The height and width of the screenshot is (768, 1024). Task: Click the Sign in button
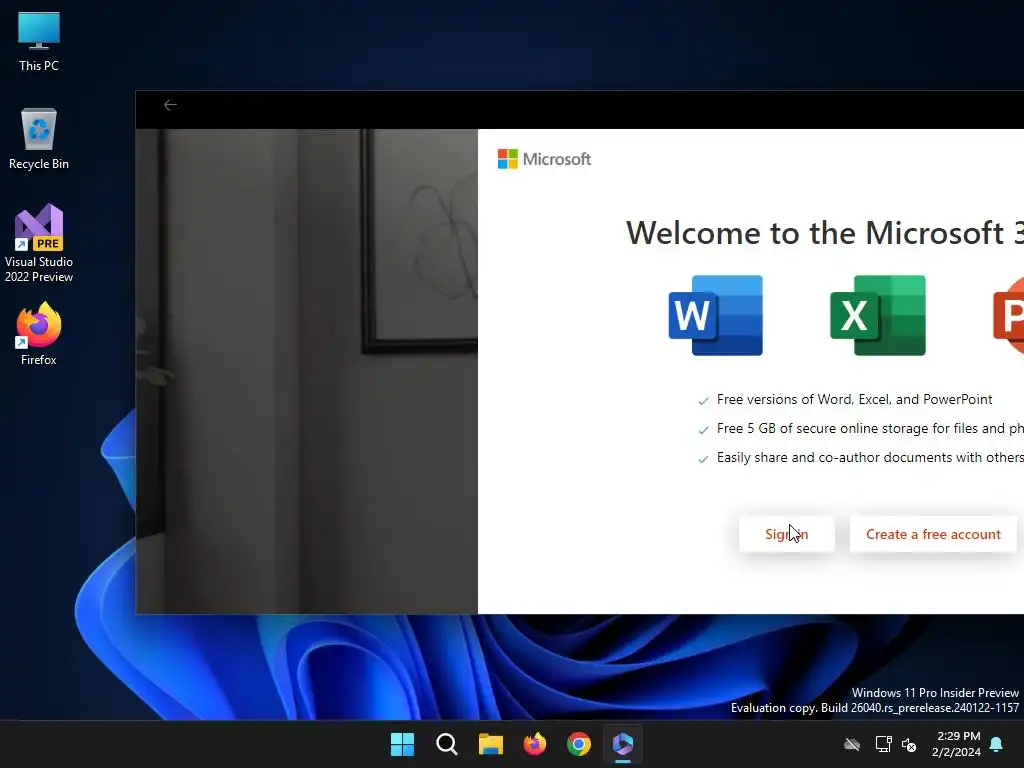click(x=786, y=534)
